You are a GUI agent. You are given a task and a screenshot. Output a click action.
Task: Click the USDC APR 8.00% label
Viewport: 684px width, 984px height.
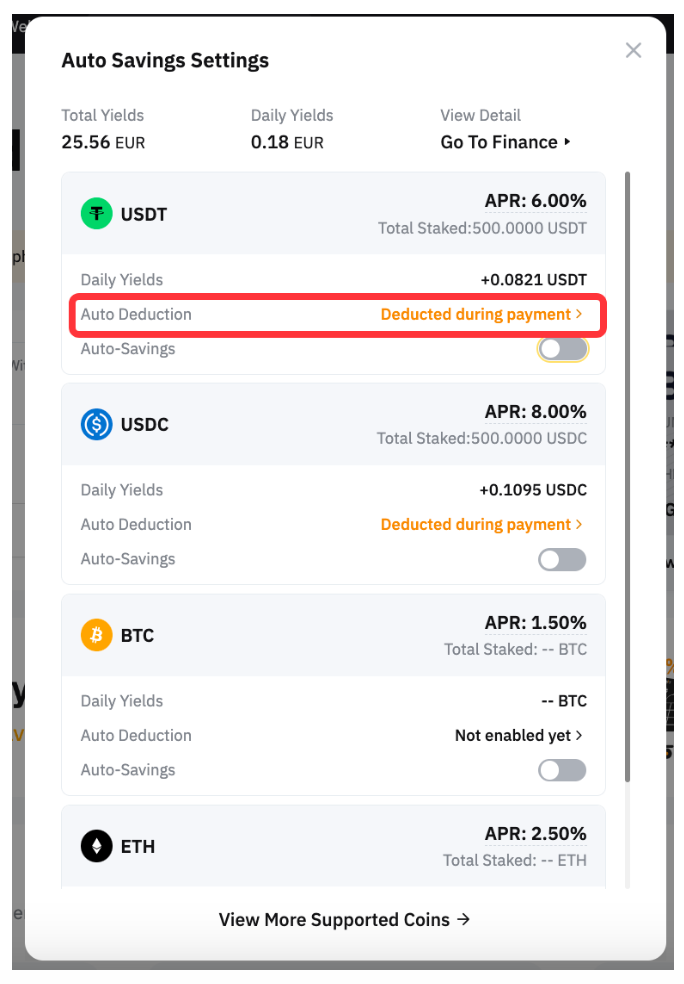(x=535, y=411)
